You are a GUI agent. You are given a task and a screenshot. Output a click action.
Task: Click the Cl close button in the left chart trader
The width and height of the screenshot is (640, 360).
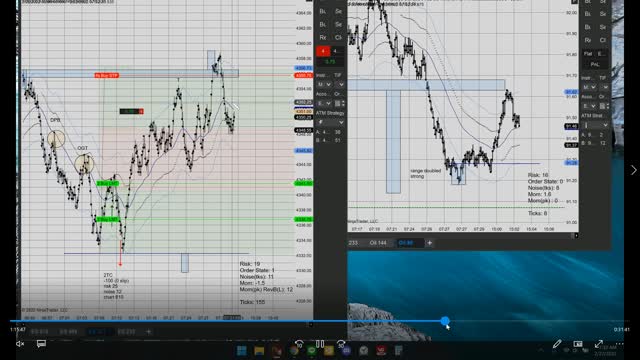pos(338,38)
